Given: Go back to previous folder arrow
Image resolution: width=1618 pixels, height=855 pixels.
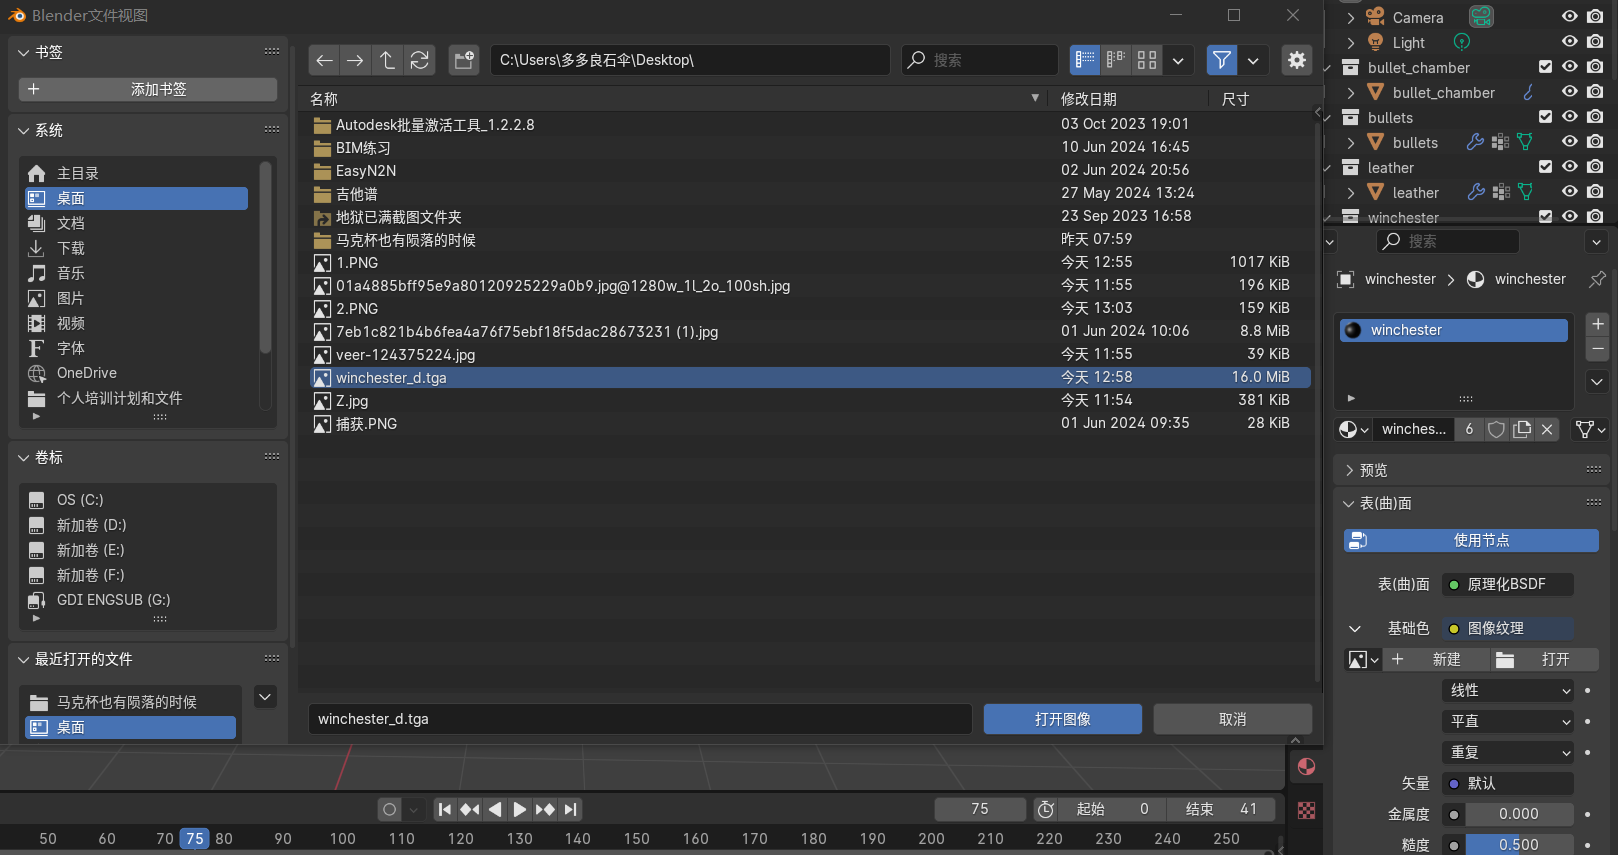Looking at the screenshot, I should [x=324, y=60].
